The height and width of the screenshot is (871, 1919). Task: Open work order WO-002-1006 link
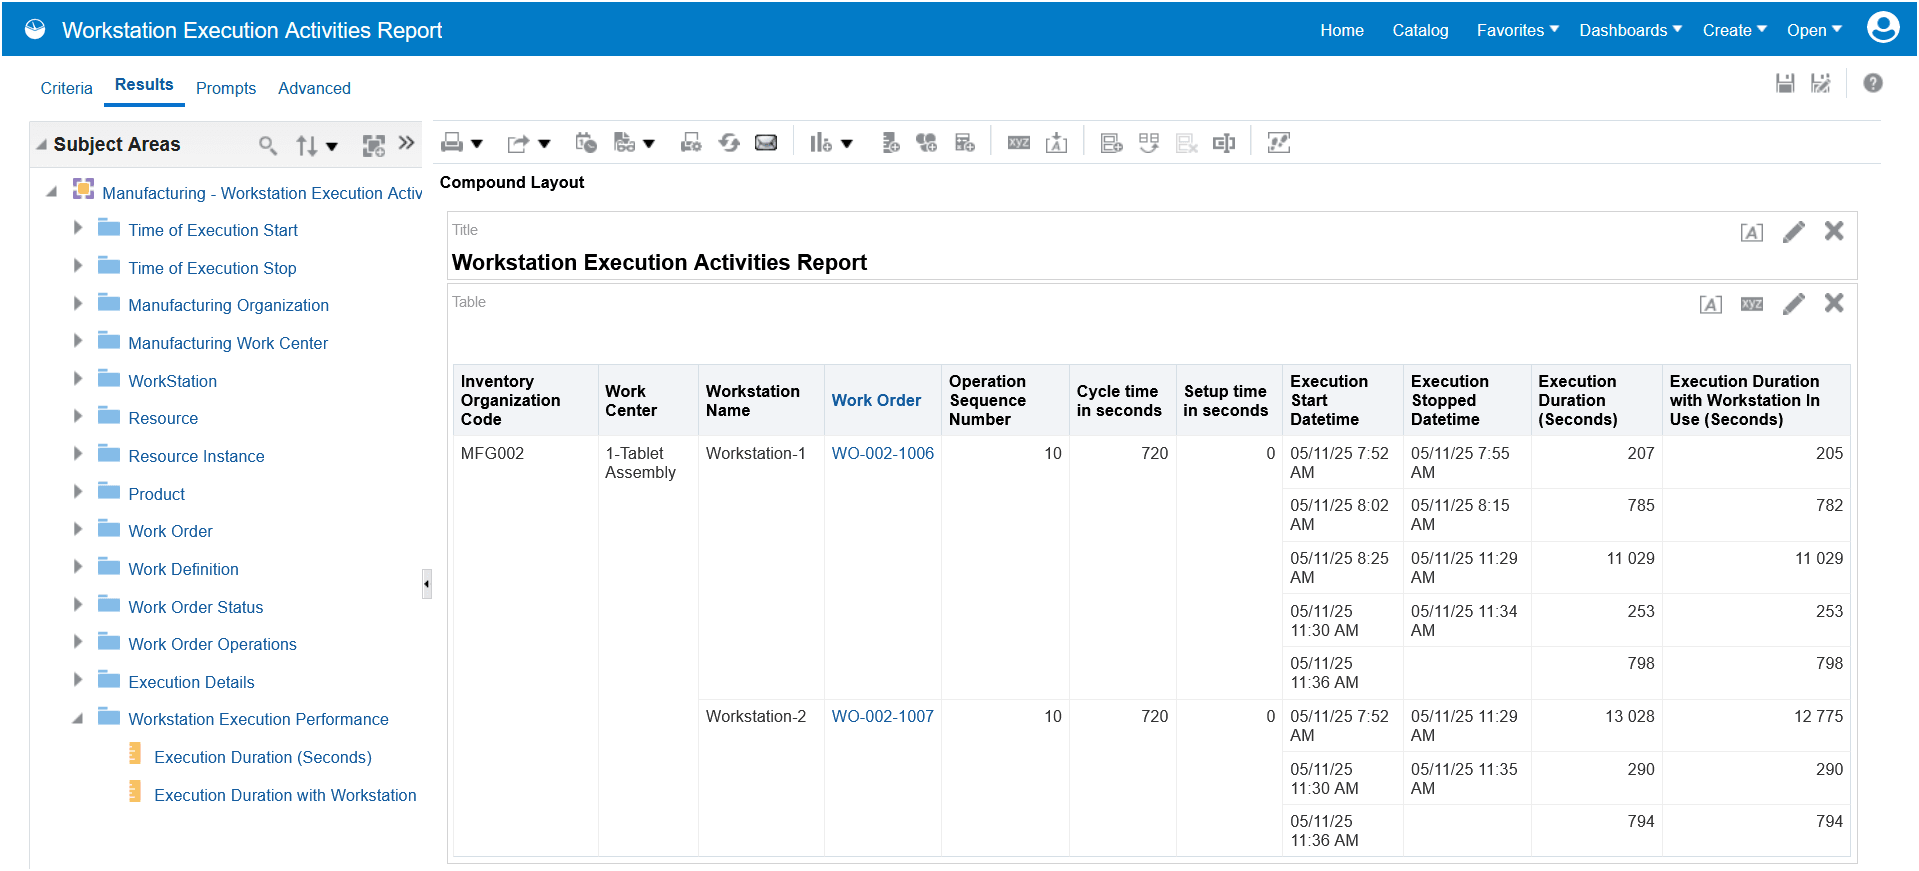click(x=882, y=453)
